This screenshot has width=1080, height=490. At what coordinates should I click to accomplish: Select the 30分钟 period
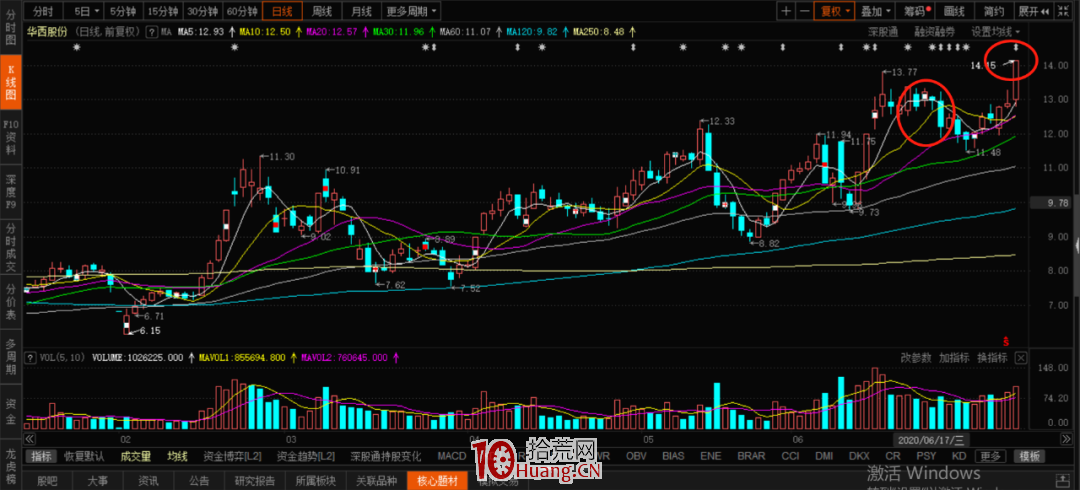point(202,11)
